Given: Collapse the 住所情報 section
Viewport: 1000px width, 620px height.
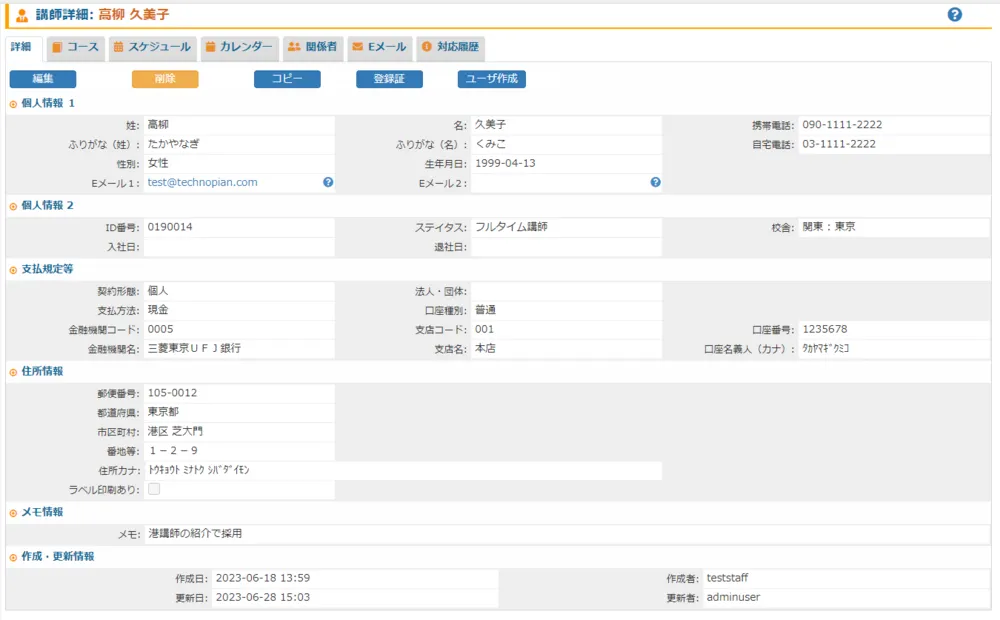Looking at the screenshot, I should point(13,372).
